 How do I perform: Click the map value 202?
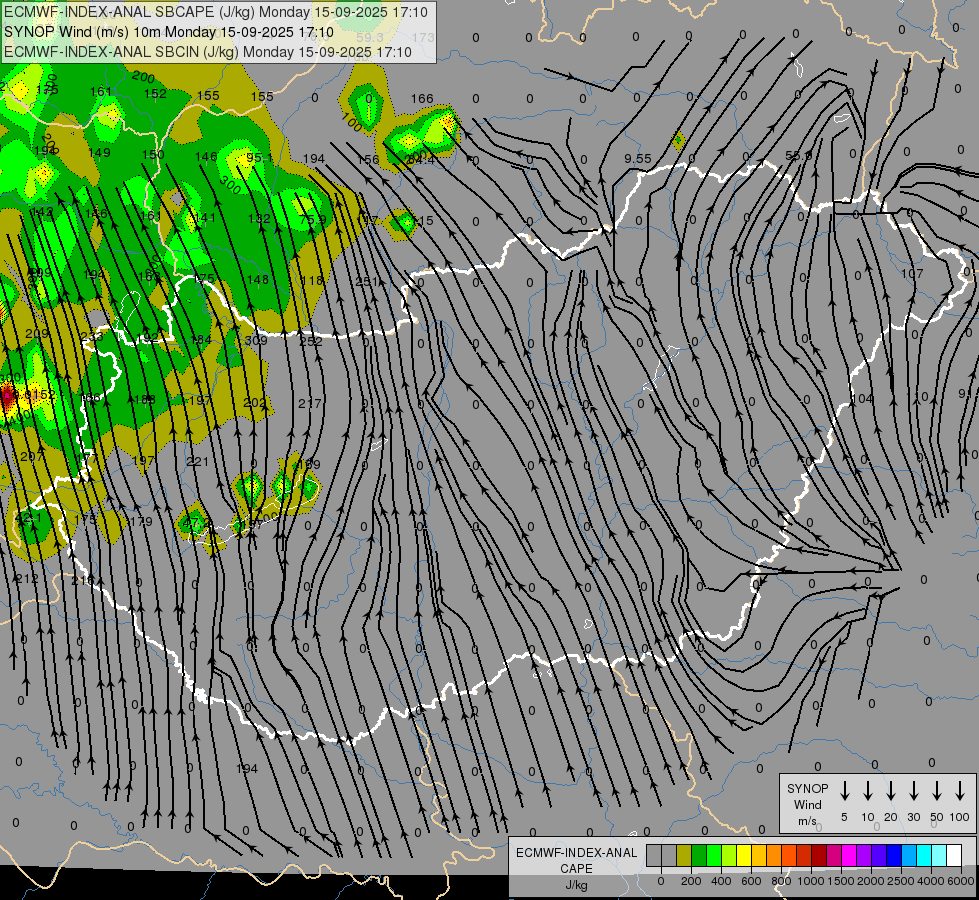(255, 403)
